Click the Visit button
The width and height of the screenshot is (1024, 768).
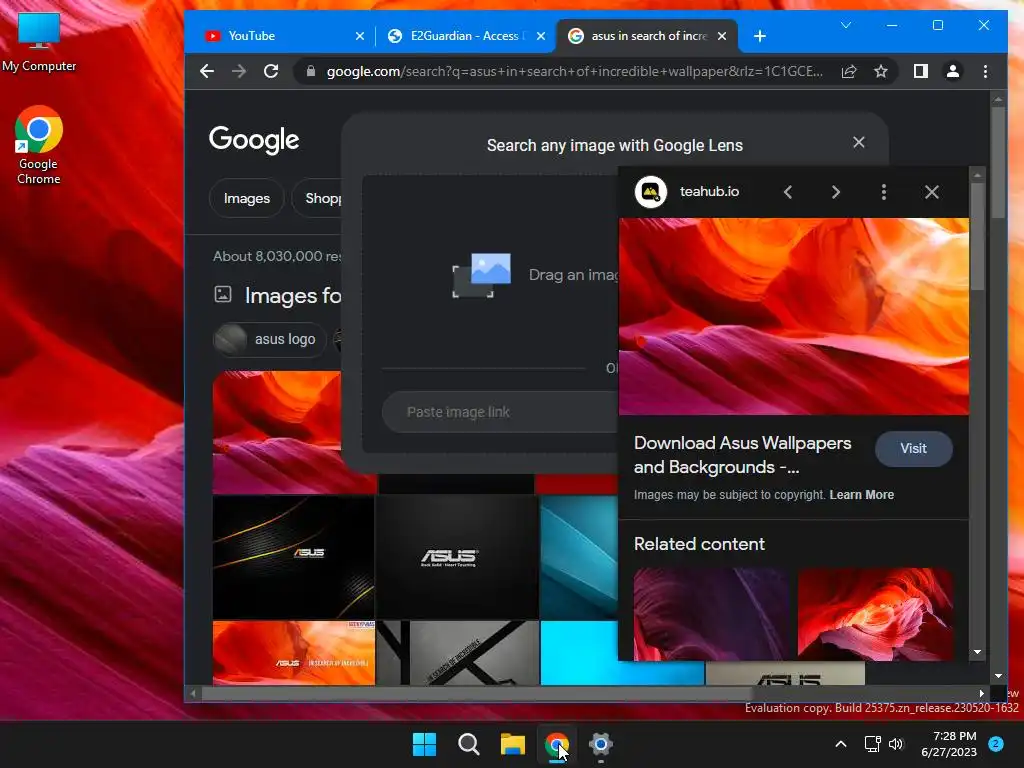[914, 449]
